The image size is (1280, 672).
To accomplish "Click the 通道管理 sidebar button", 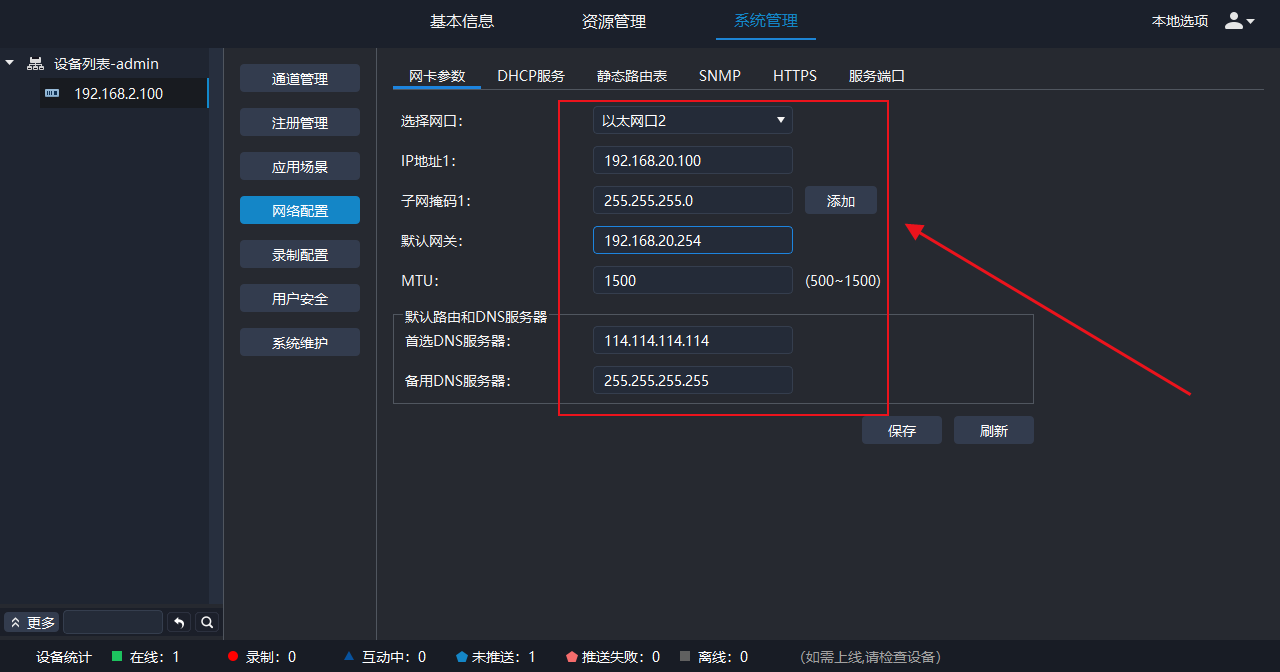I will point(300,78).
